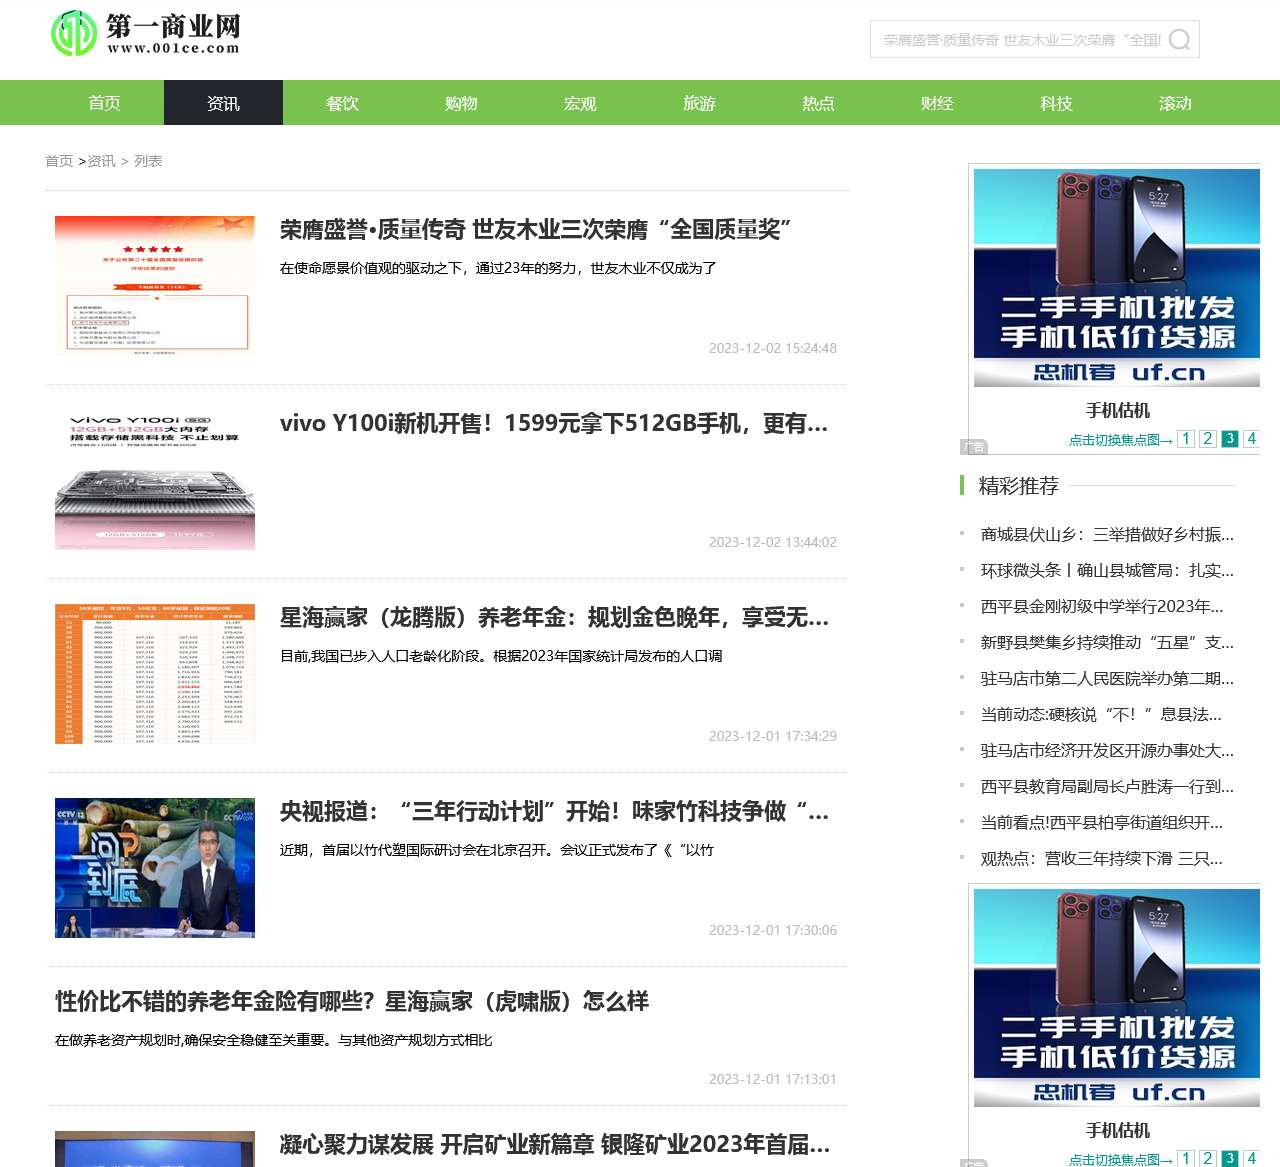This screenshot has width=1280, height=1167.
Task: Switch to the 餐饮 navigation tab
Action: pos(342,103)
